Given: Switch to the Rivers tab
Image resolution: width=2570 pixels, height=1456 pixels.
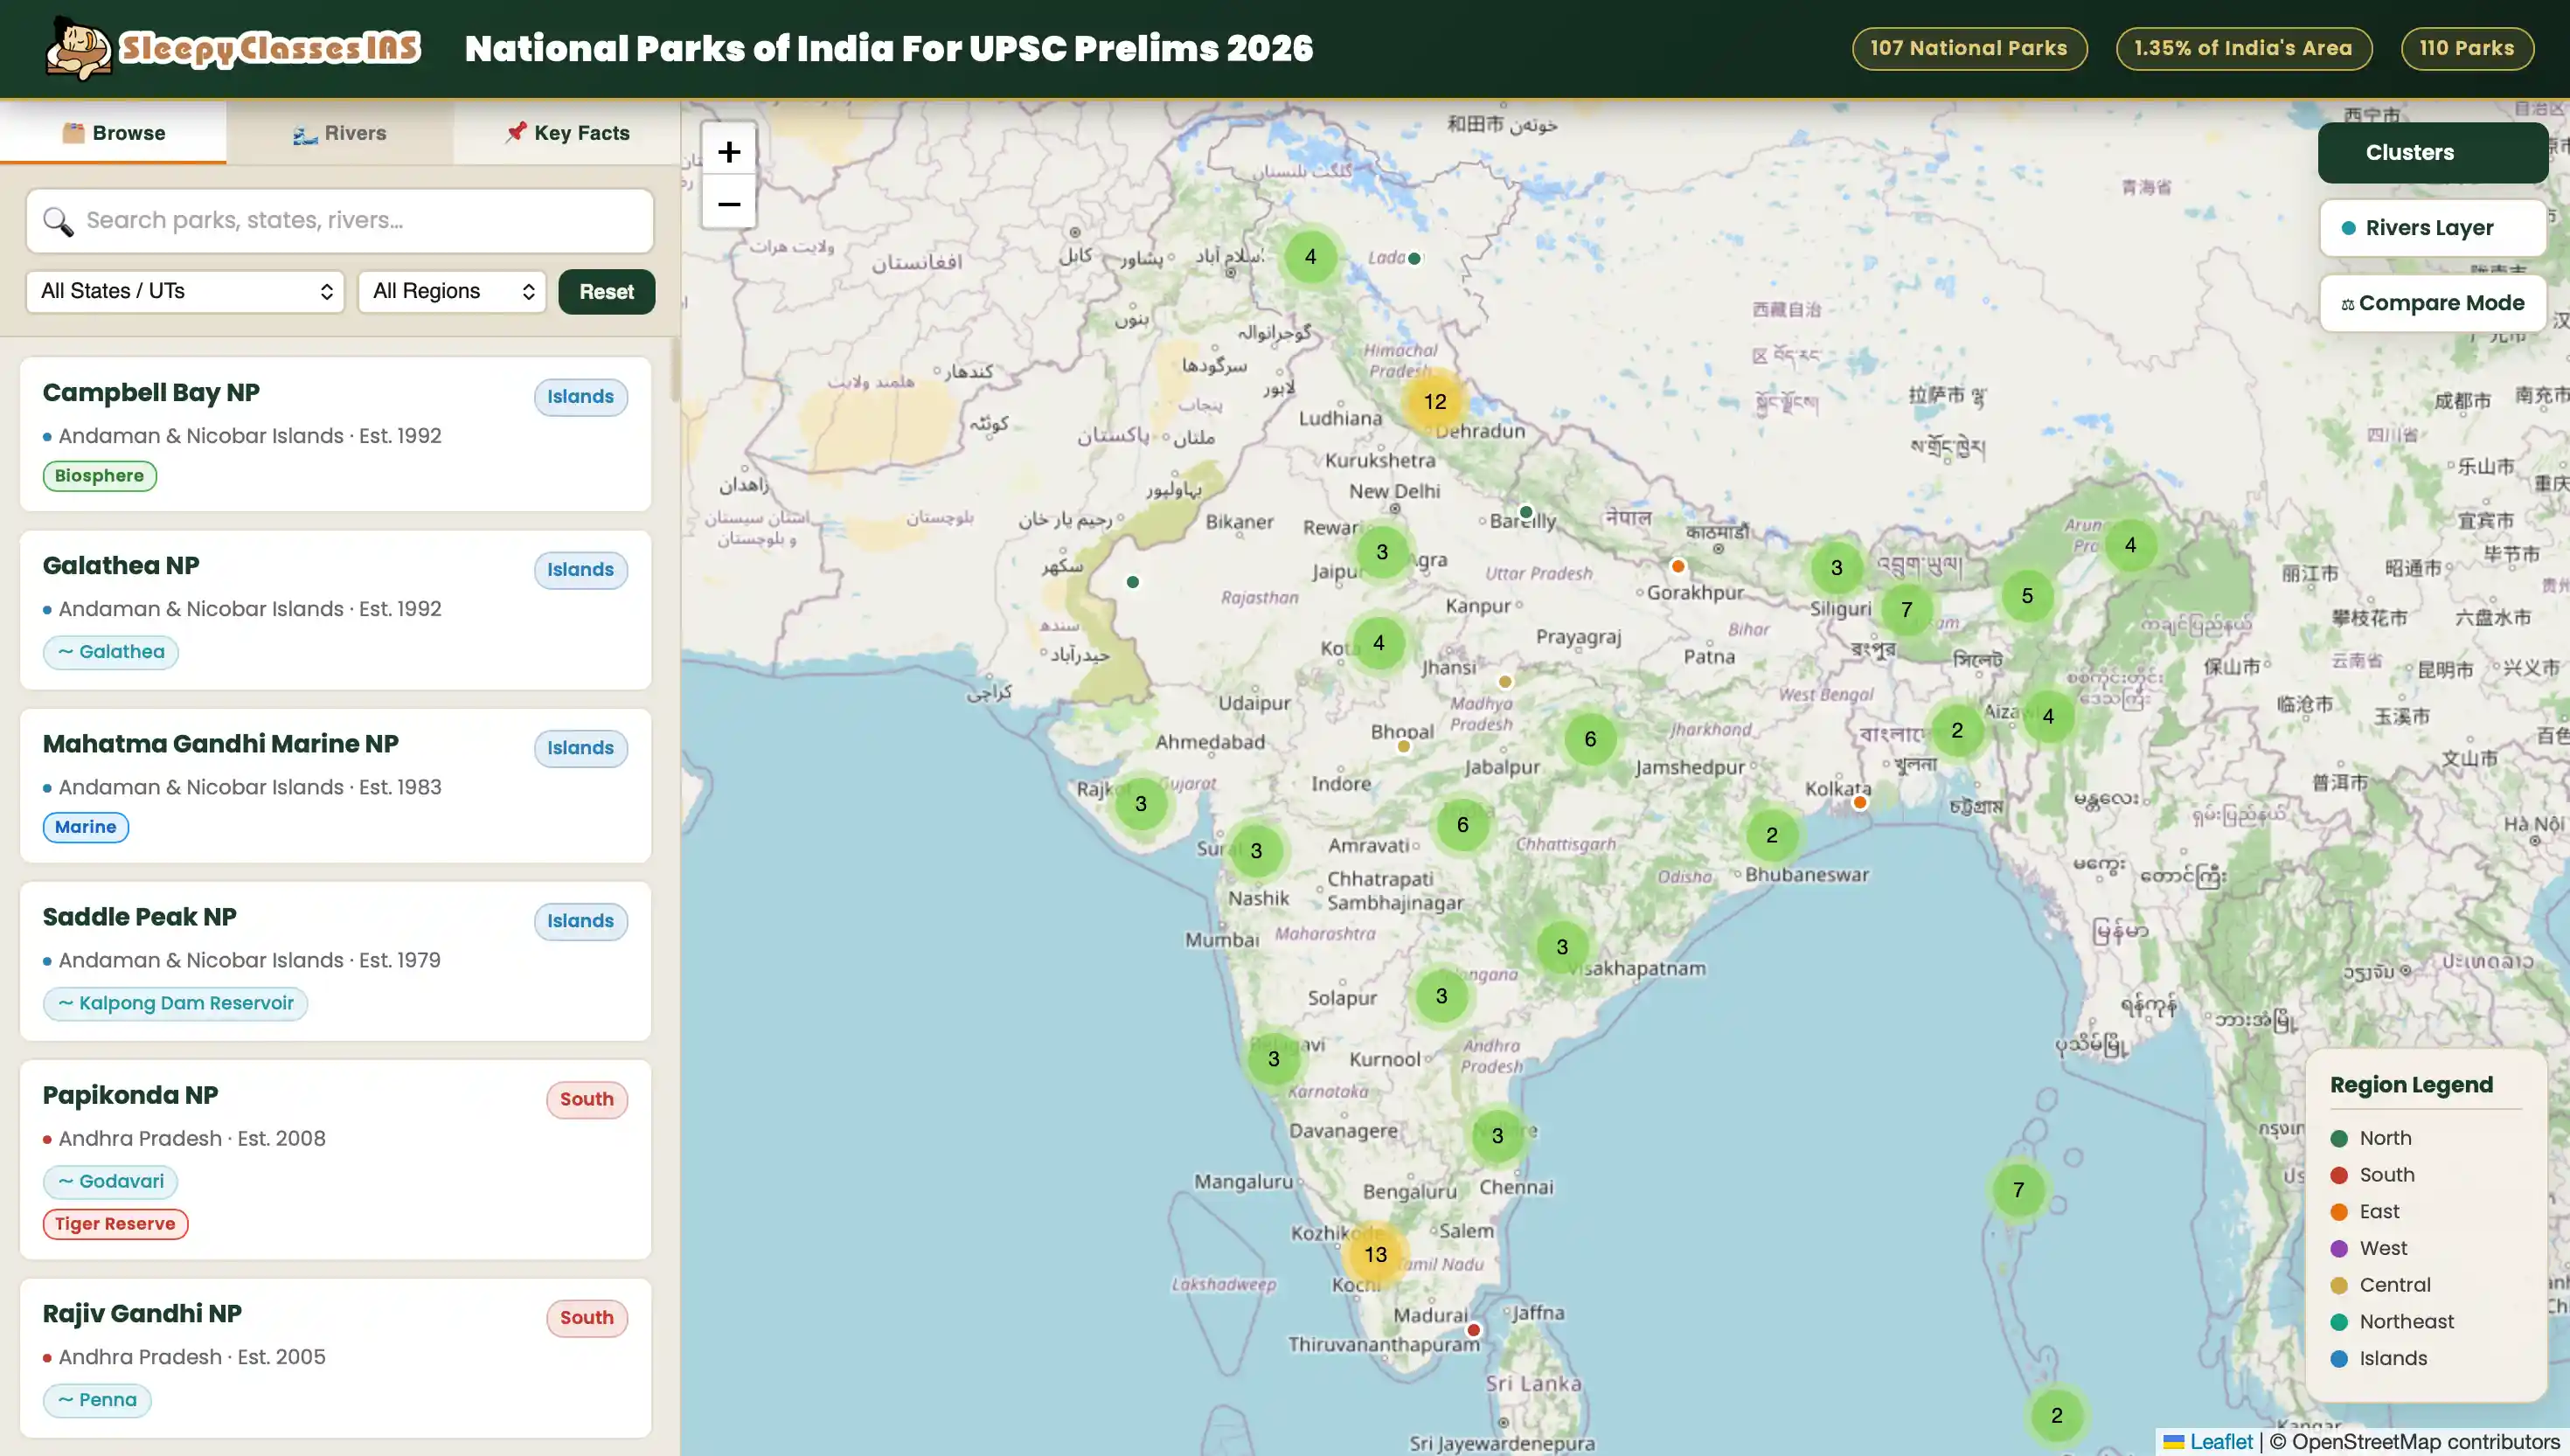Looking at the screenshot, I should pos(340,132).
